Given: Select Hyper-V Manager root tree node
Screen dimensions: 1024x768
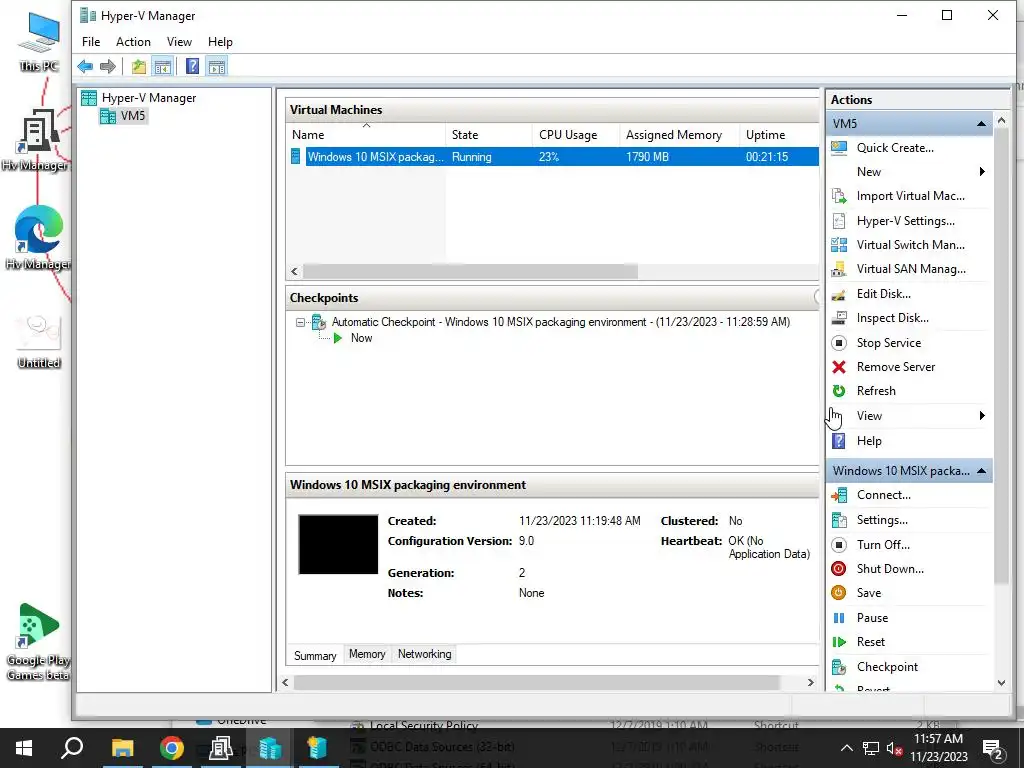Looking at the screenshot, I should (149, 98).
